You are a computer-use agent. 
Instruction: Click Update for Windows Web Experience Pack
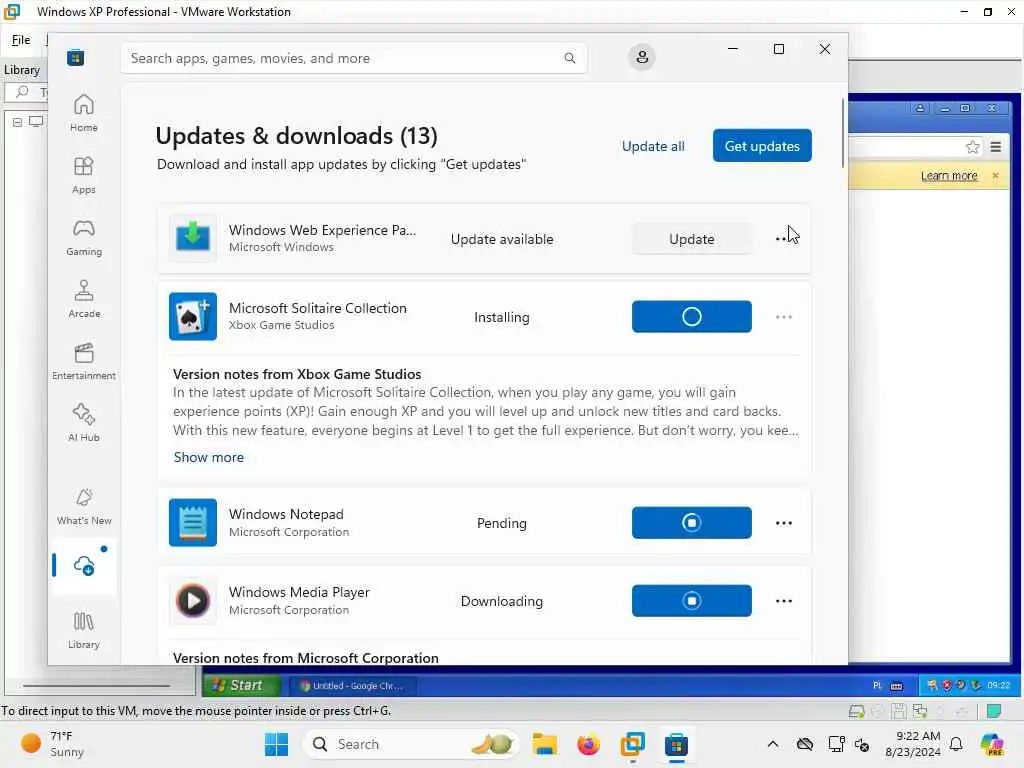pyautogui.click(x=692, y=239)
